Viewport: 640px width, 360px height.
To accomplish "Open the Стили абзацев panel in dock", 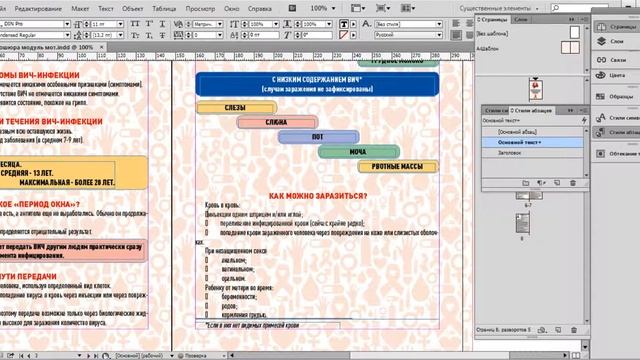I will pos(617,132).
